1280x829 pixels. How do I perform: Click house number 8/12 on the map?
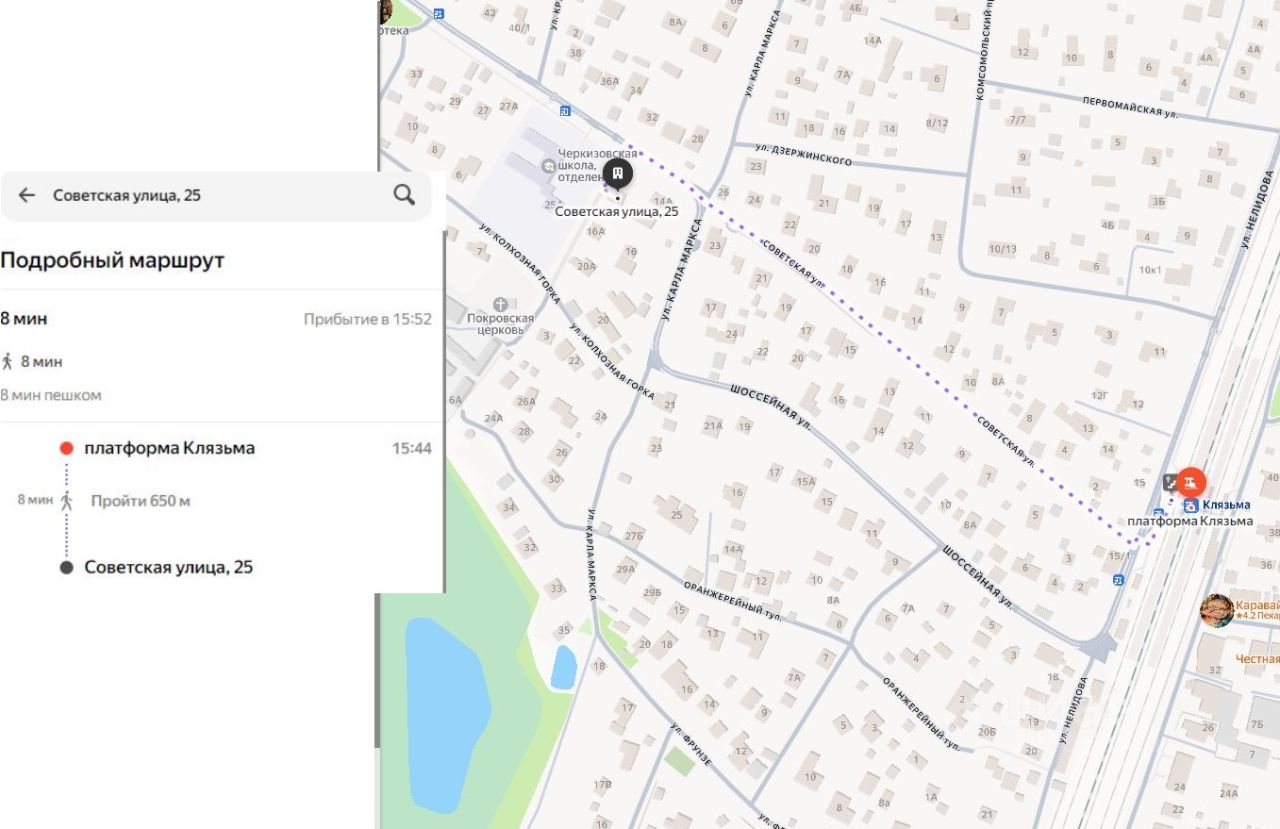tap(937, 123)
